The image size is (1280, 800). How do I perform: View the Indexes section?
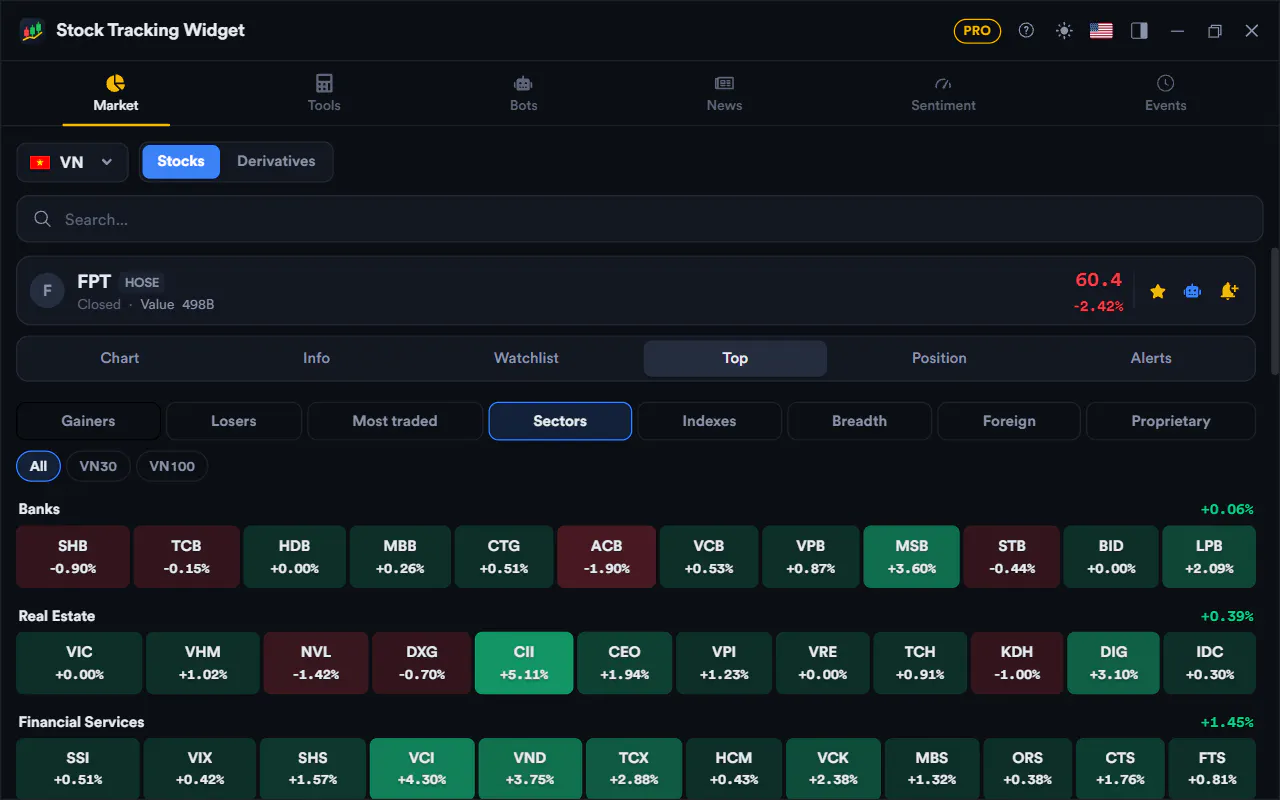[x=709, y=421]
